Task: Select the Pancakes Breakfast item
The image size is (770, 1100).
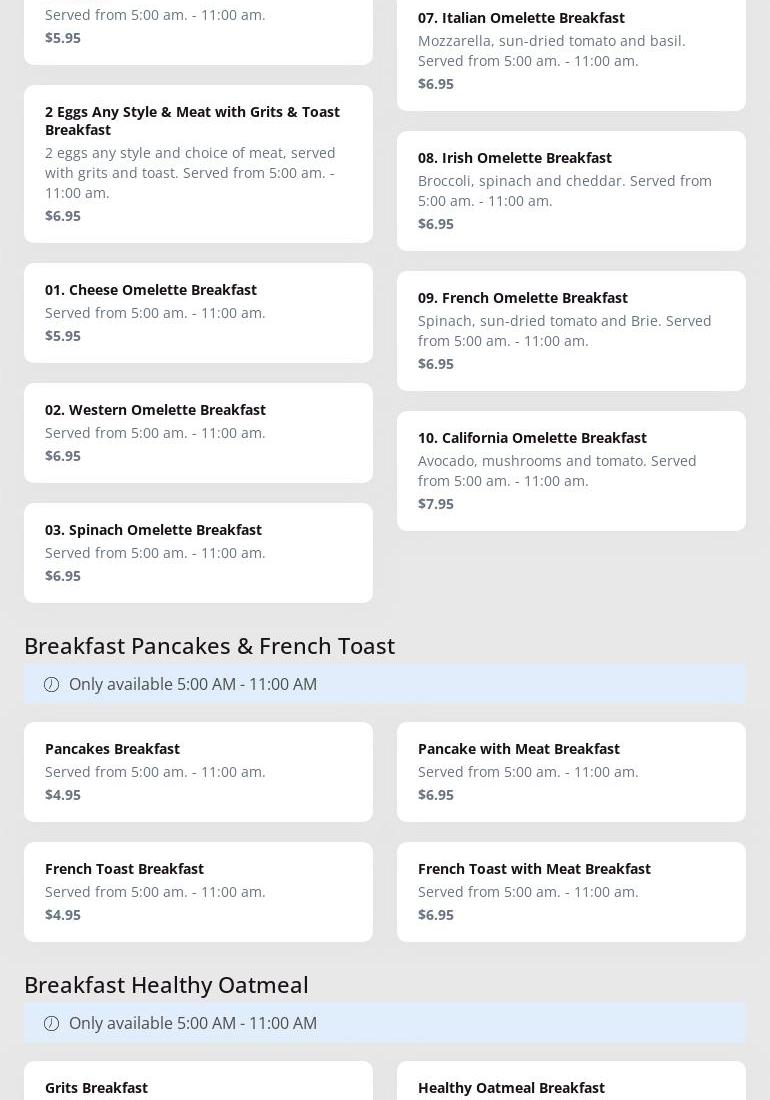Action: pos(198,771)
